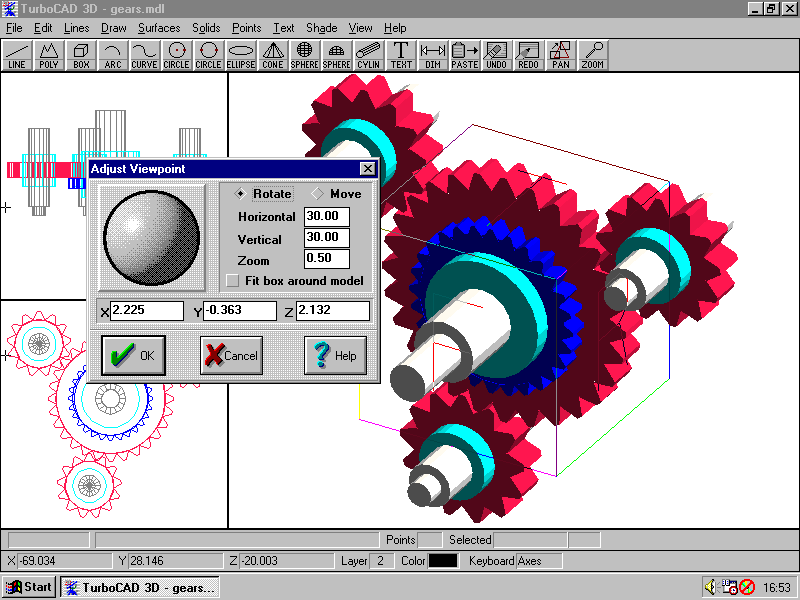Click the volume icon in system tray
Image resolution: width=800 pixels, height=600 pixels.
710,587
